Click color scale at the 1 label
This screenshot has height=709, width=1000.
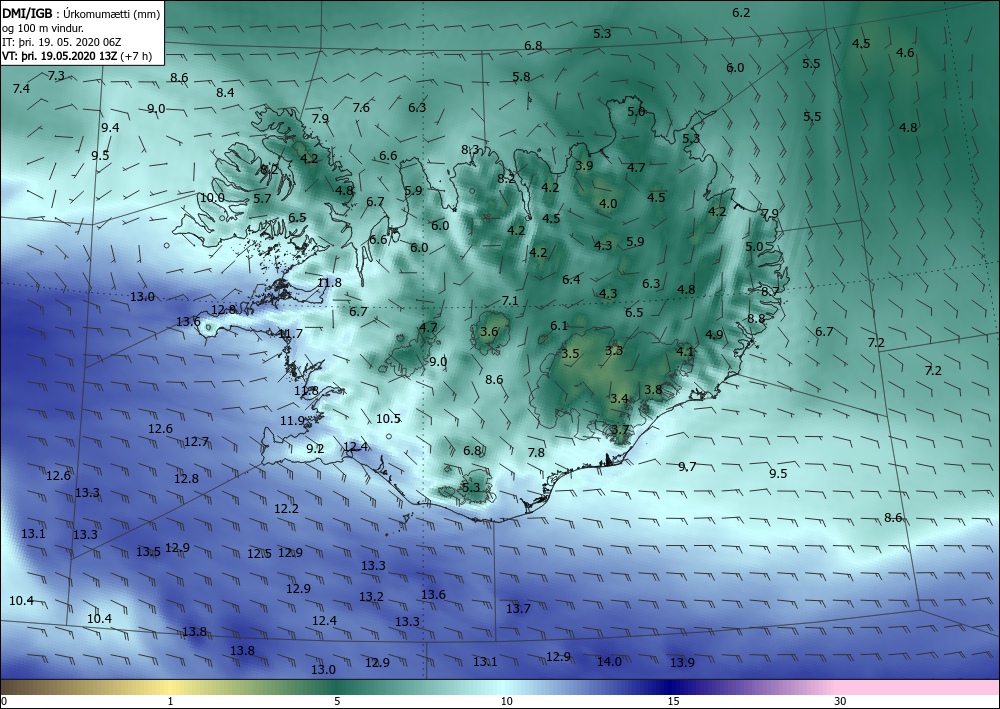(x=170, y=701)
